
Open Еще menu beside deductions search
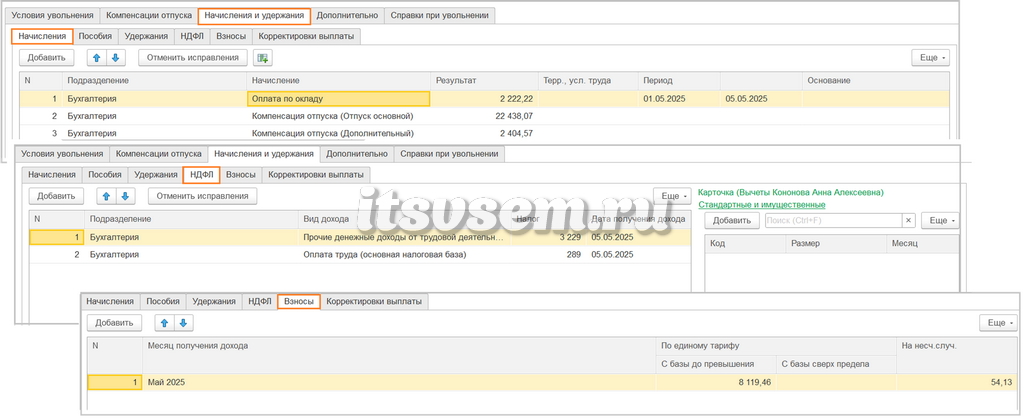tap(940, 221)
